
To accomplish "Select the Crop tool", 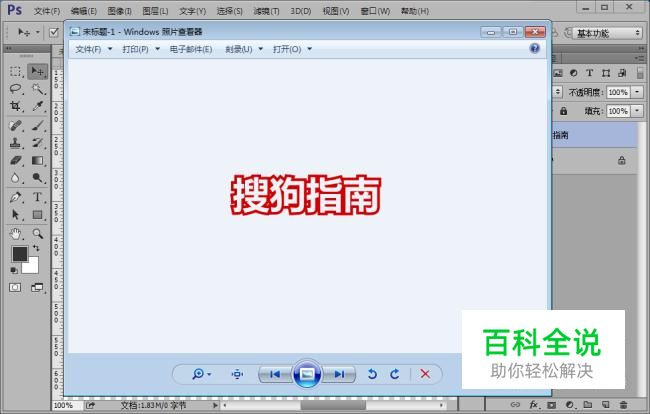I will click(x=15, y=106).
